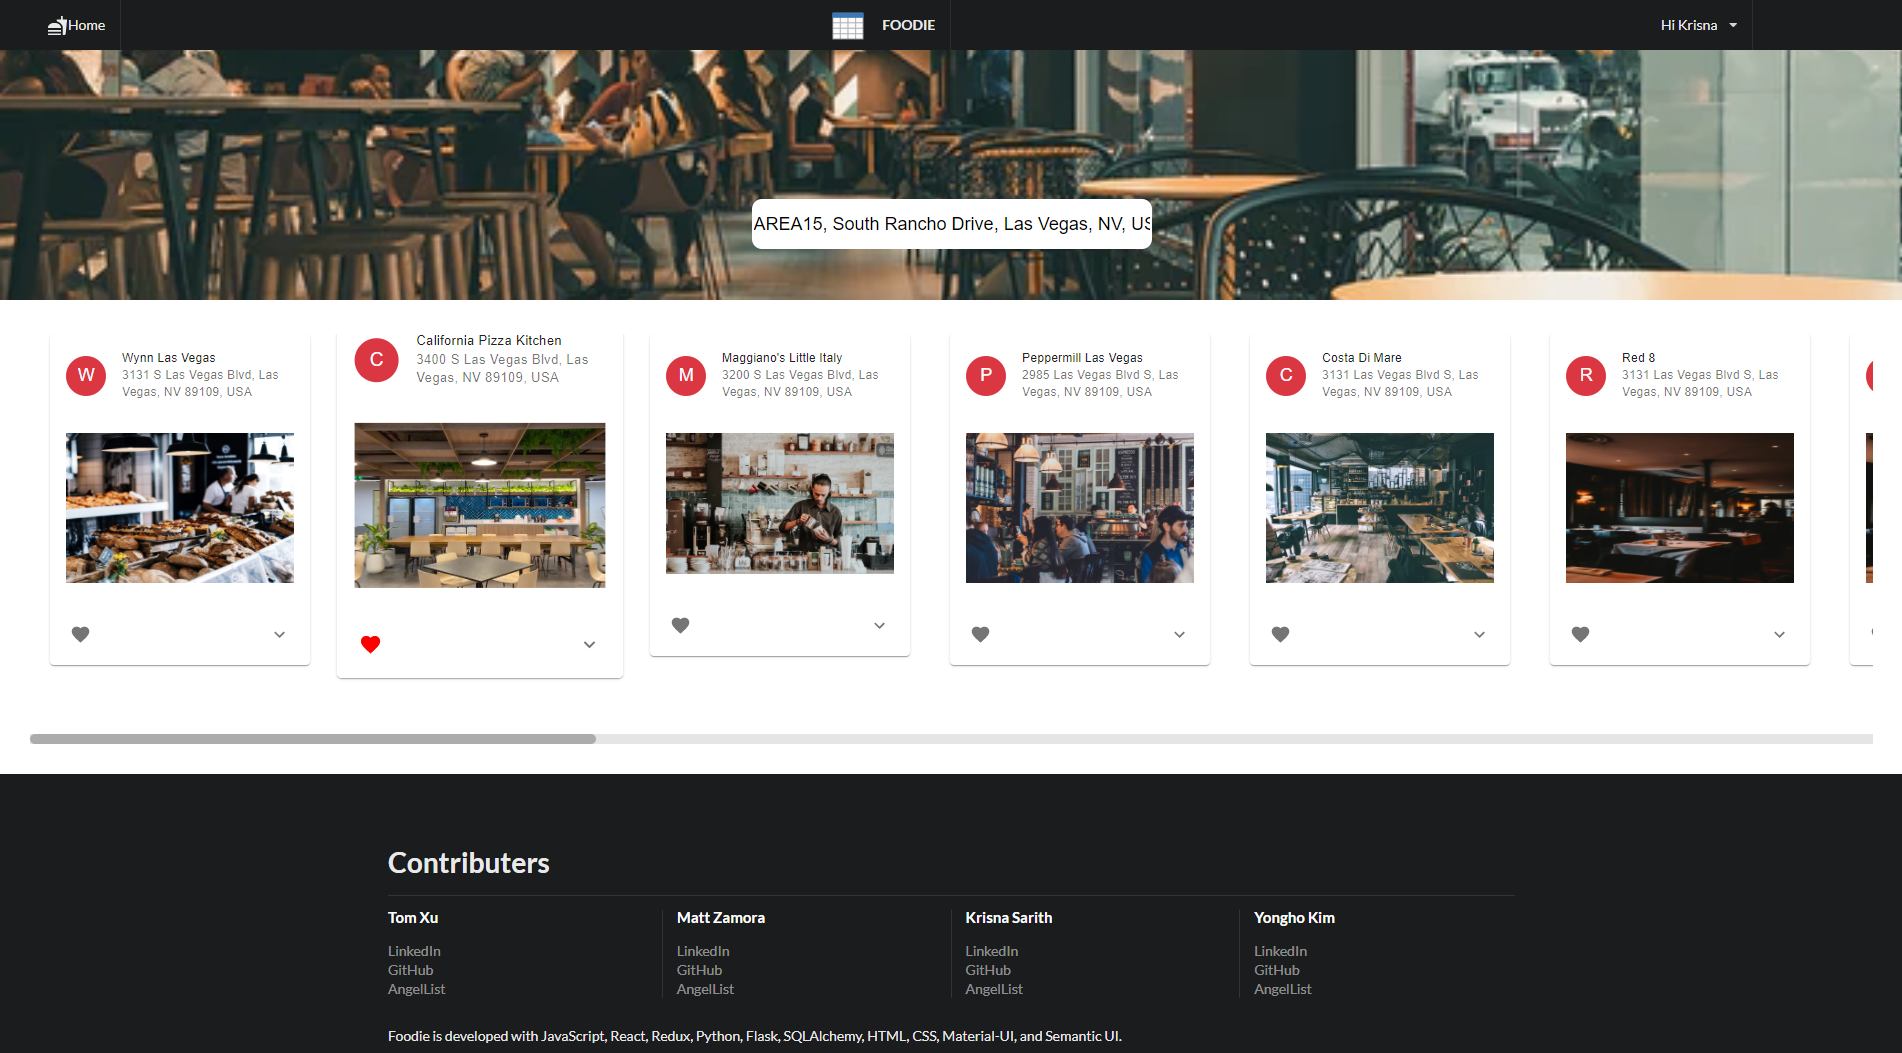Click the C avatar for Costa Di Mare
Viewport: 1902px width, 1053px height.
(1286, 375)
